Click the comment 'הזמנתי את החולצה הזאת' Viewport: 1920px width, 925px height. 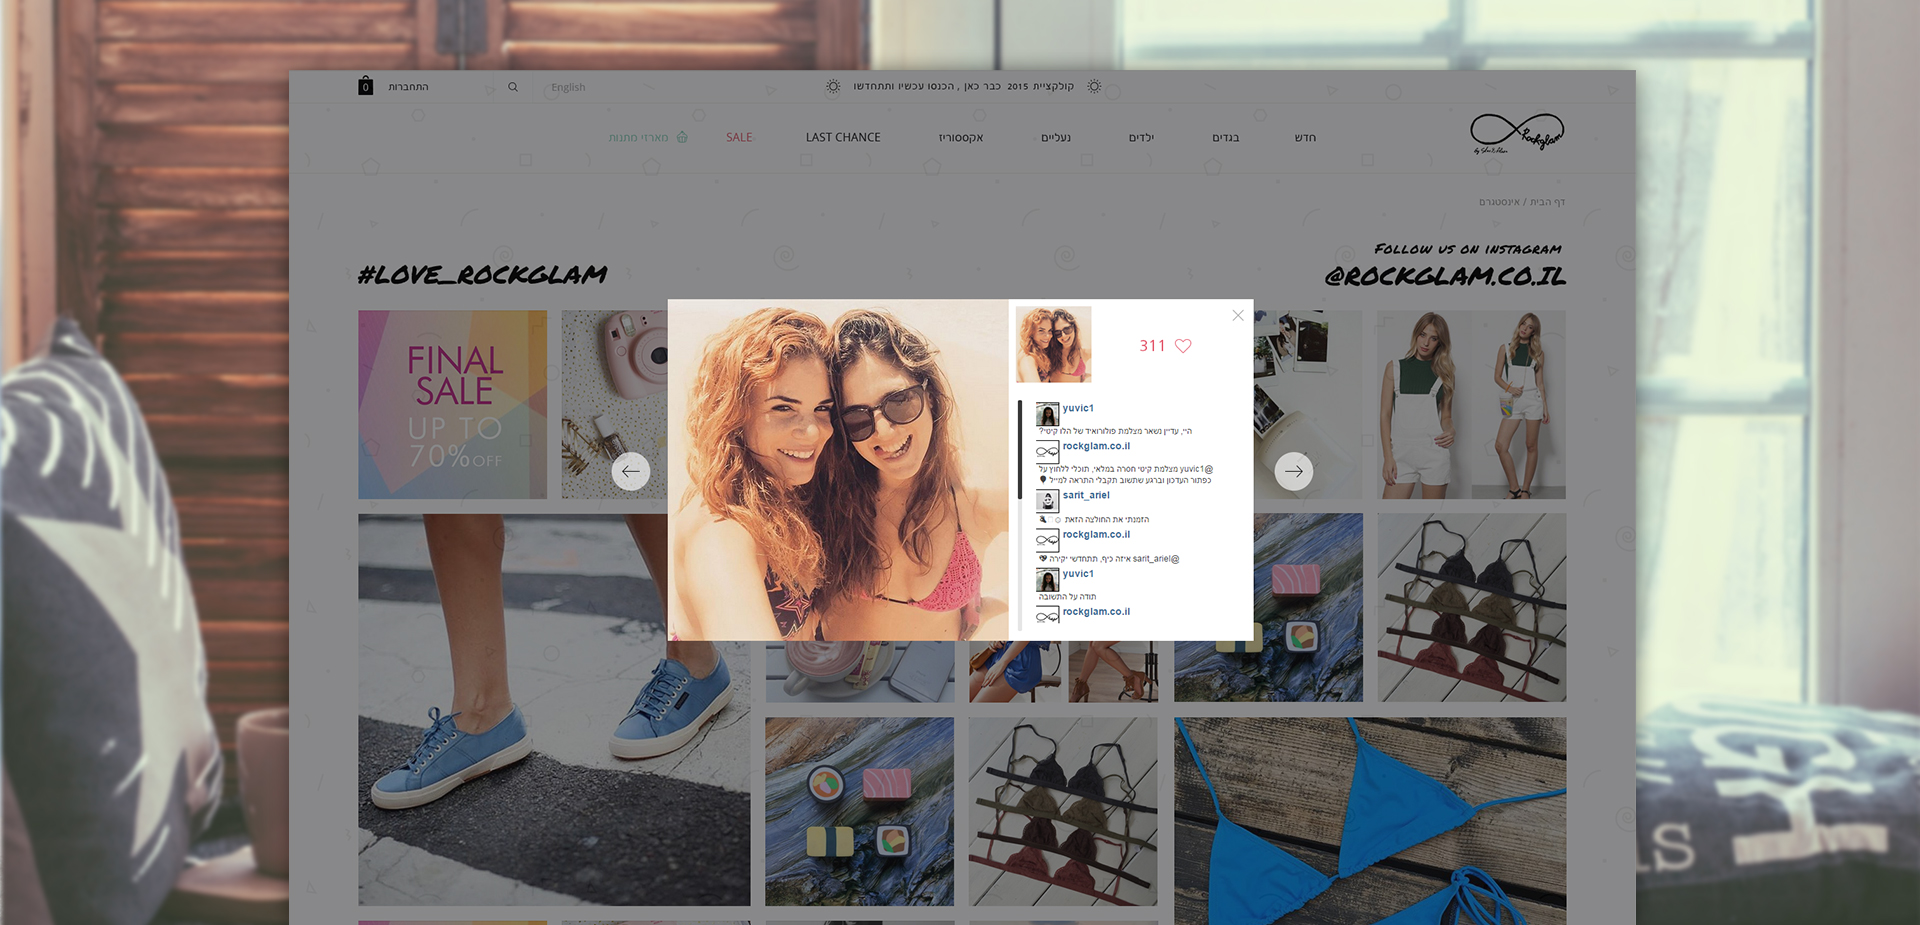[x=1106, y=520]
